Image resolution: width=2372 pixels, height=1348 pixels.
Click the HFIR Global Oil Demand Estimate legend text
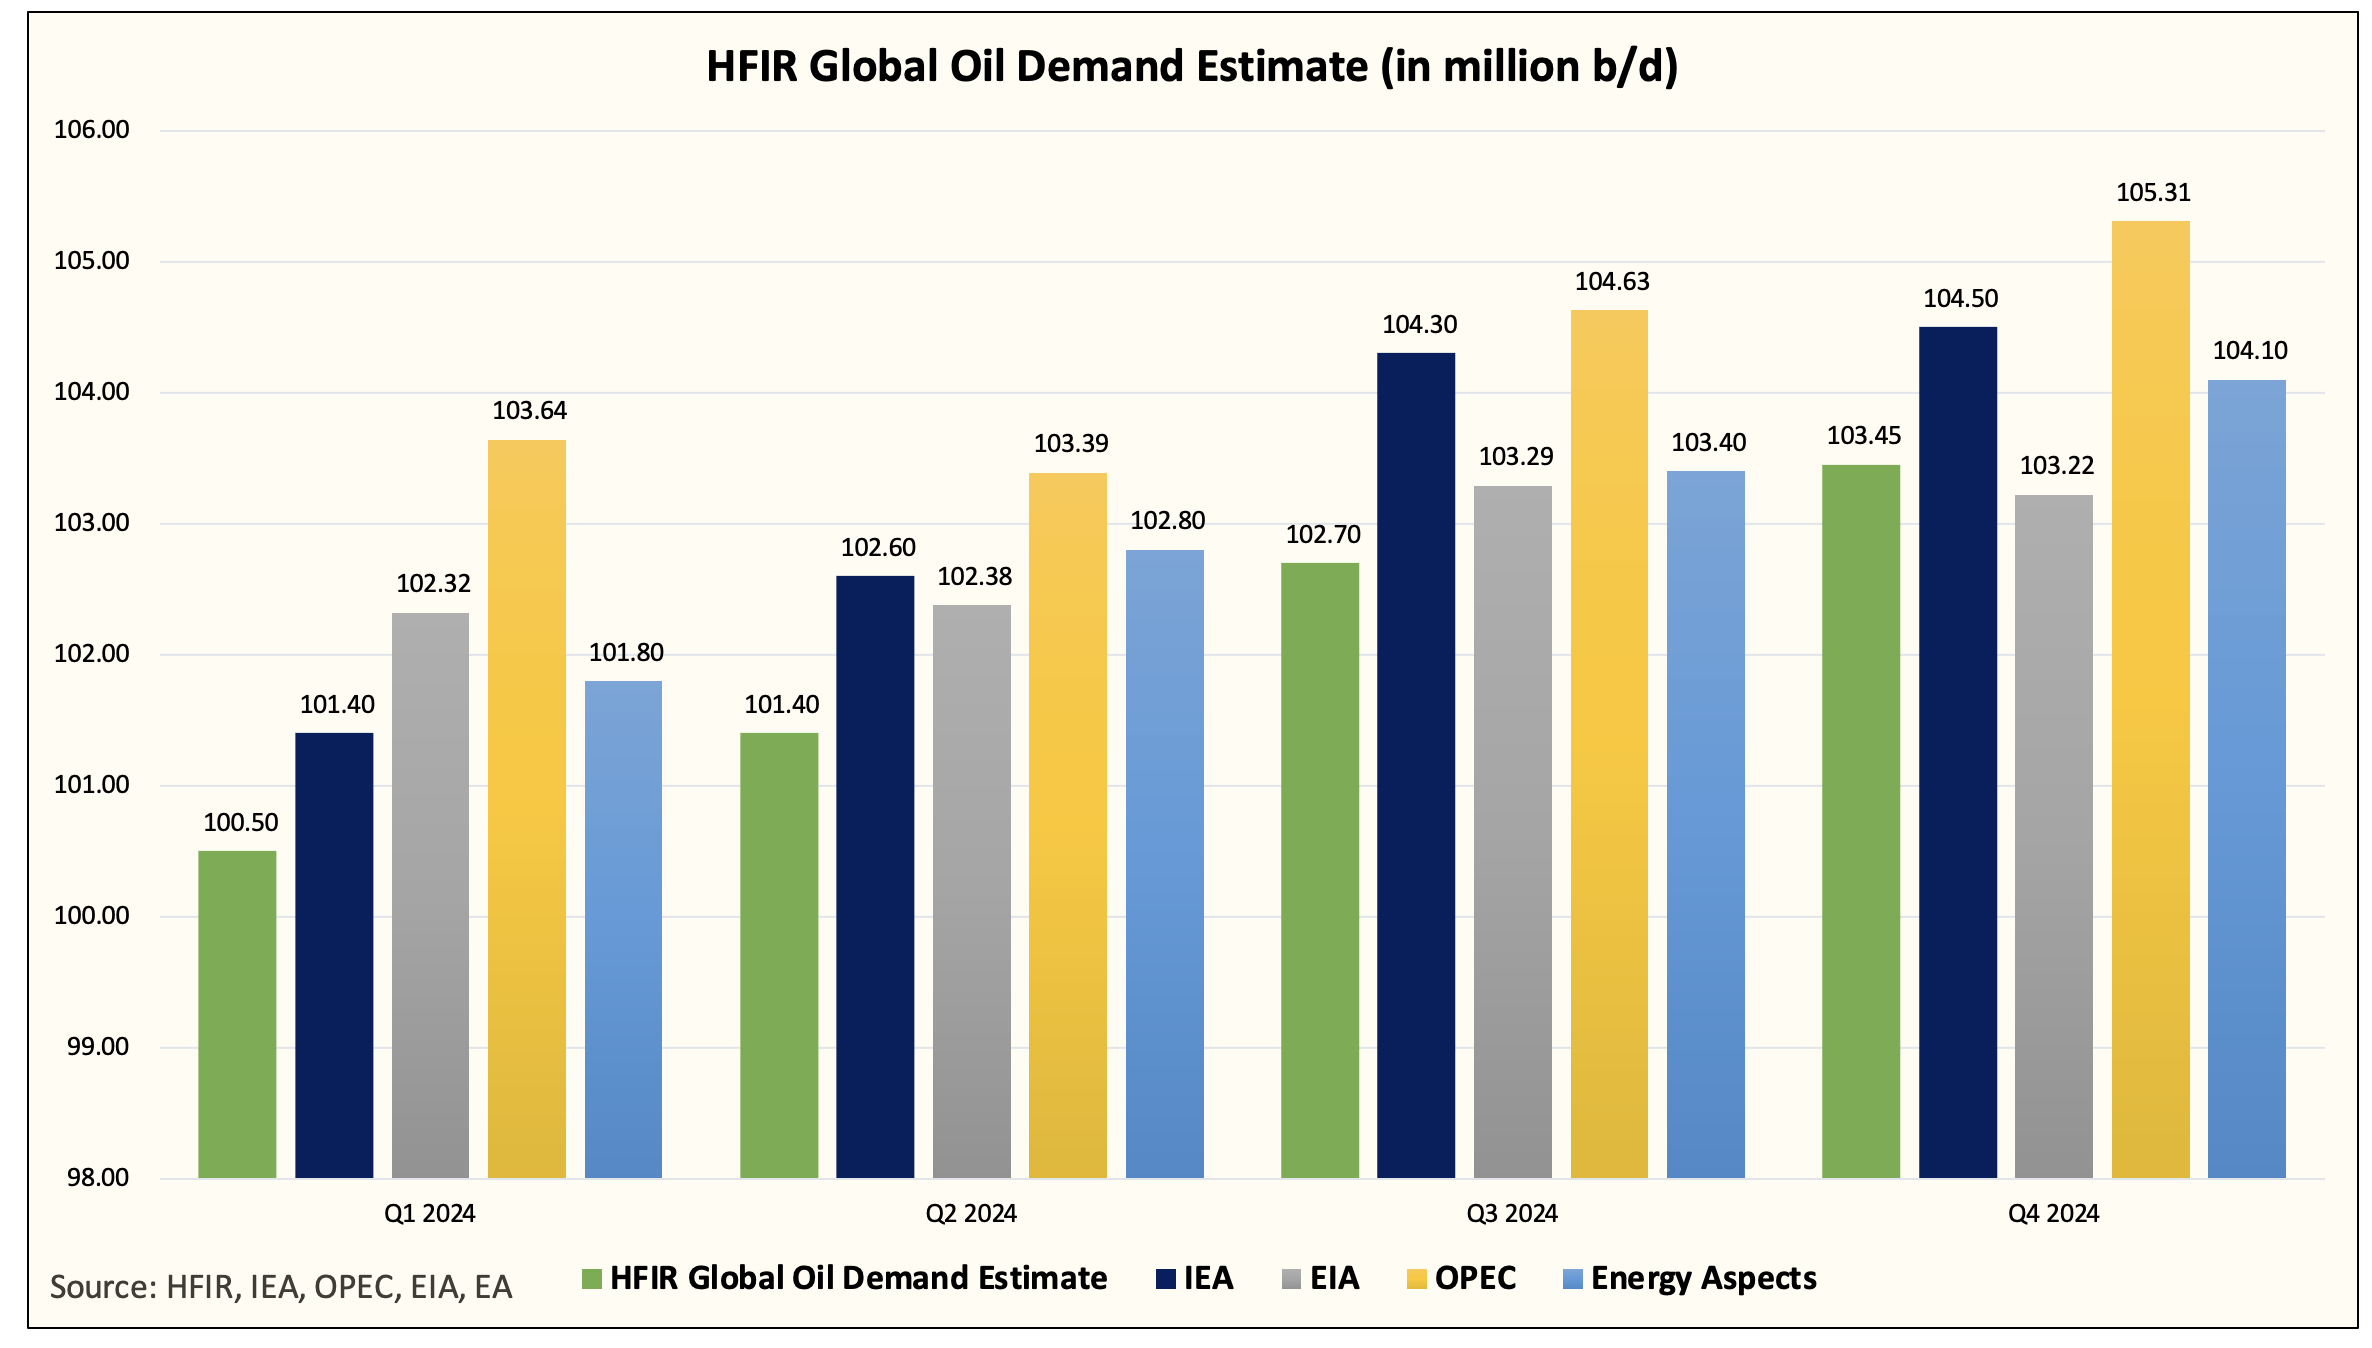858,1279
